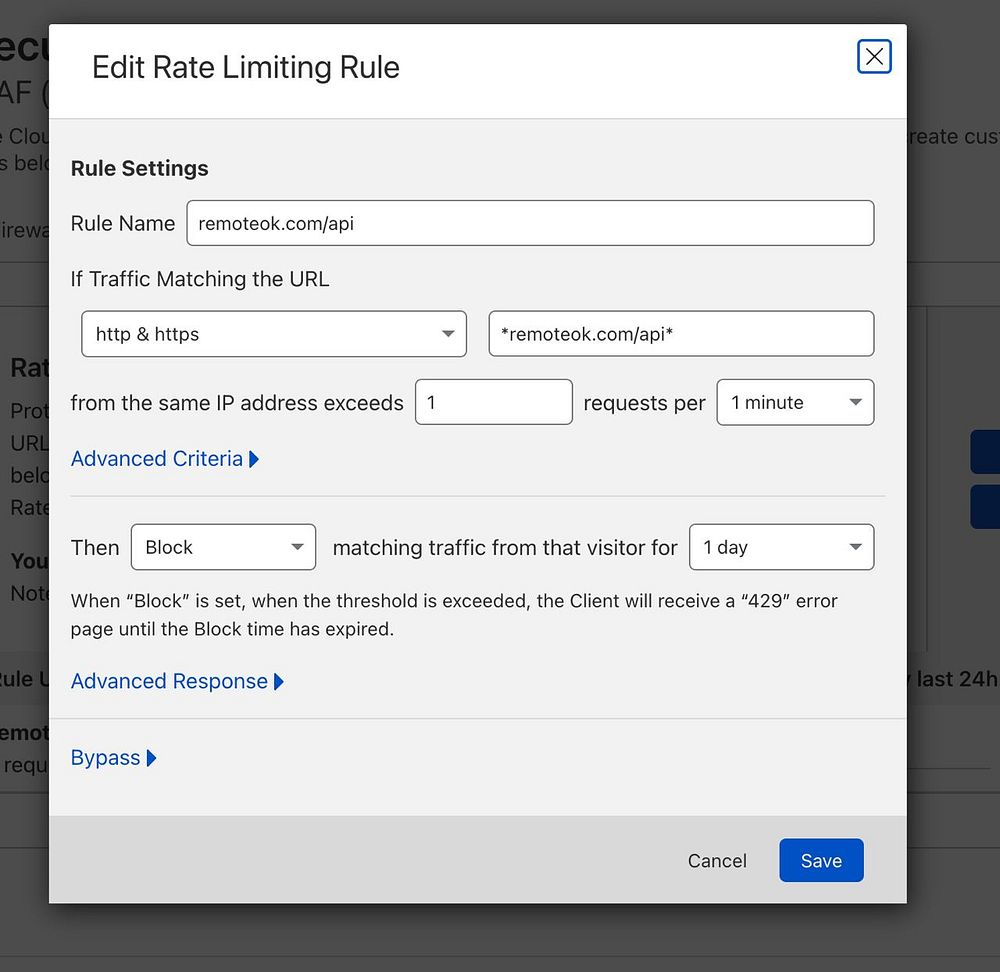Click the partially hidden Firewall tab in background
This screenshot has width=1000, height=972.
[24, 230]
